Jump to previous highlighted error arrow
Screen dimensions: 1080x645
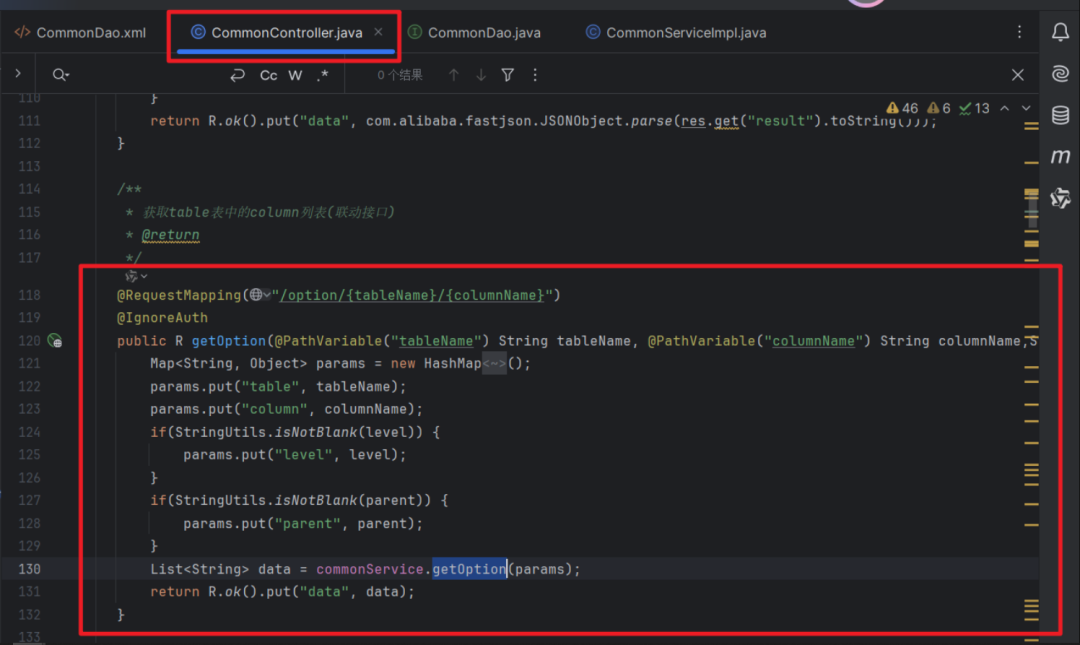[x=1005, y=108]
